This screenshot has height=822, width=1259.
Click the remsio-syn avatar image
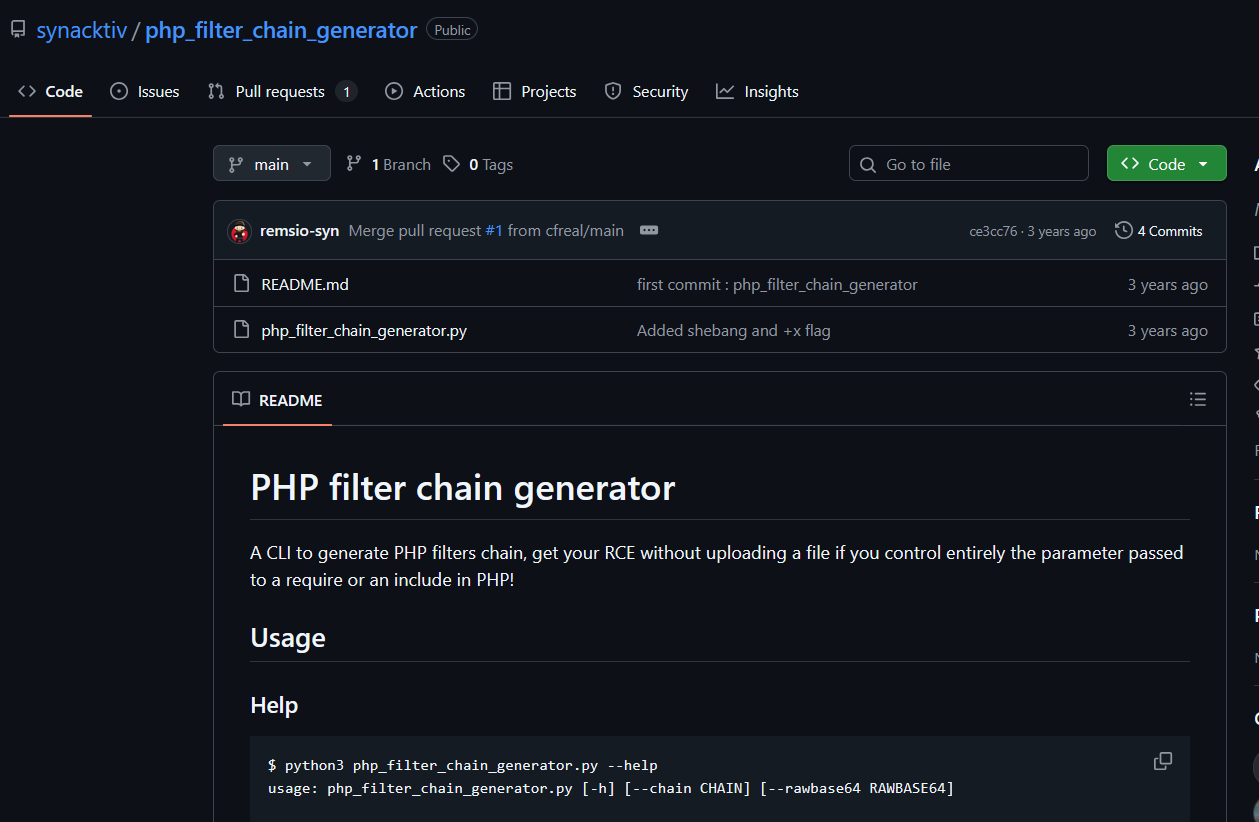point(239,231)
